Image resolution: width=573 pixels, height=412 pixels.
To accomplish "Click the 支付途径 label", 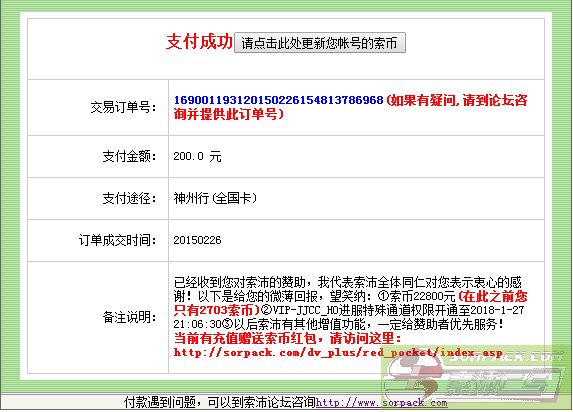I will point(129,199).
